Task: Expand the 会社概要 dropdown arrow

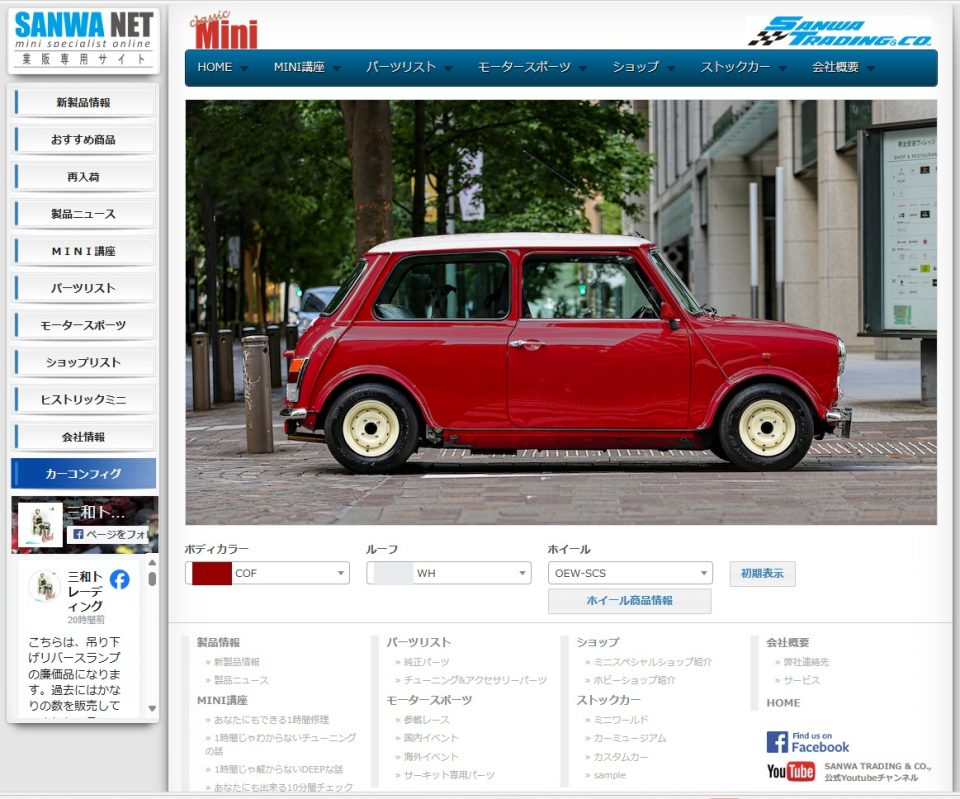Action: point(870,69)
